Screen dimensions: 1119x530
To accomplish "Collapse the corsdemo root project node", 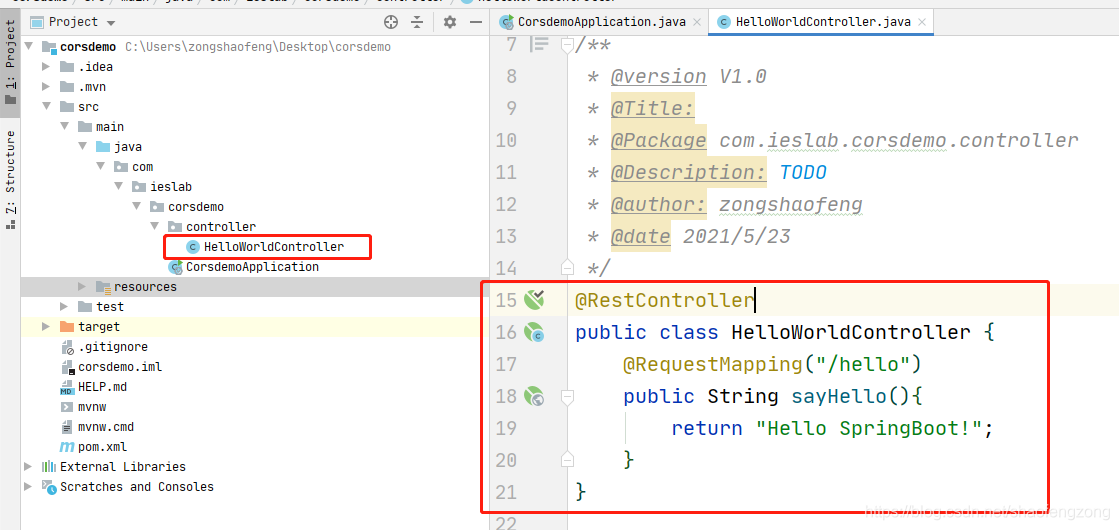I will click(x=29, y=47).
